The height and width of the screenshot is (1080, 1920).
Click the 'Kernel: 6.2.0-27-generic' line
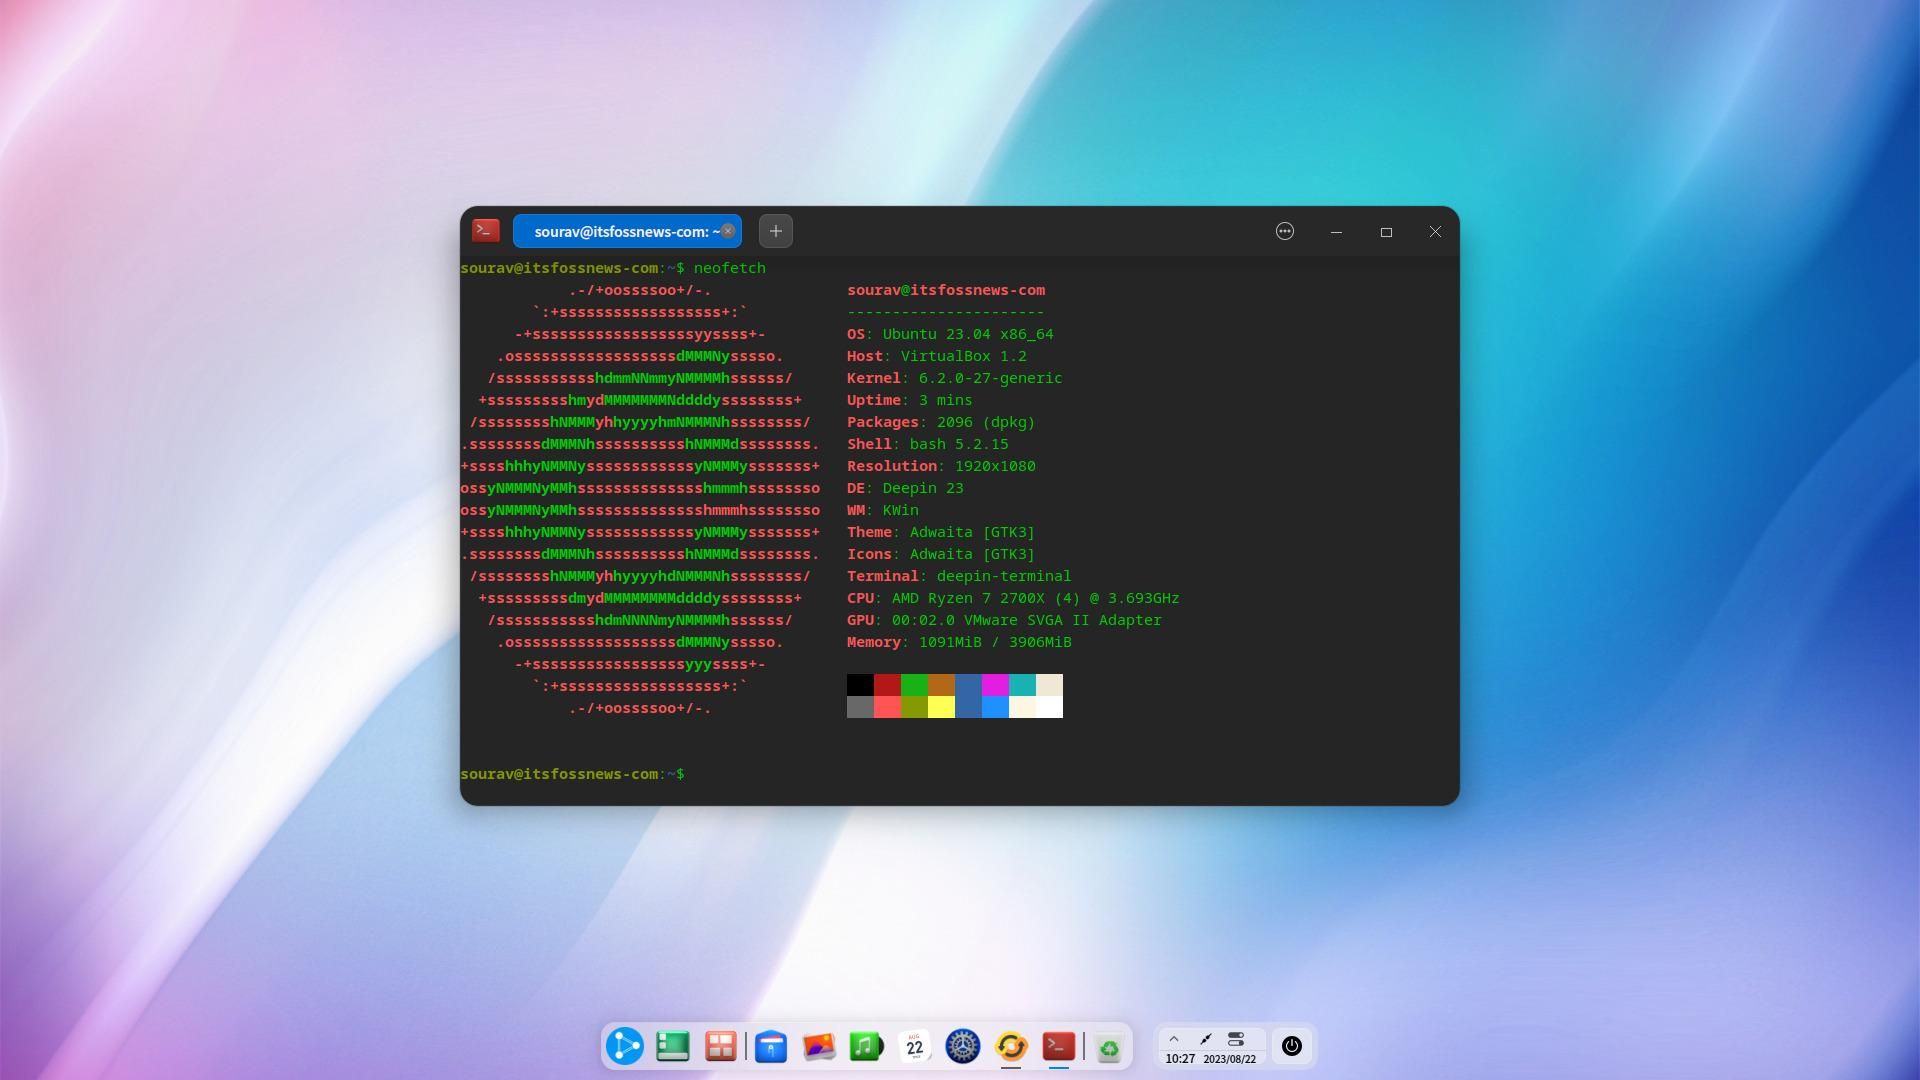coord(955,378)
